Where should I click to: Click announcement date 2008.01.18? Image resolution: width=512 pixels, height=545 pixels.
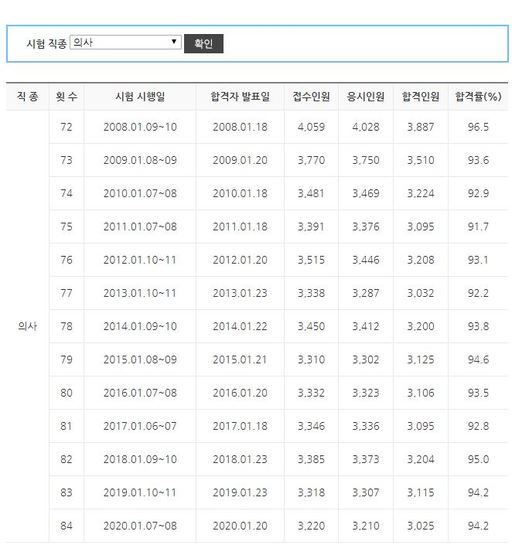pos(240,127)
